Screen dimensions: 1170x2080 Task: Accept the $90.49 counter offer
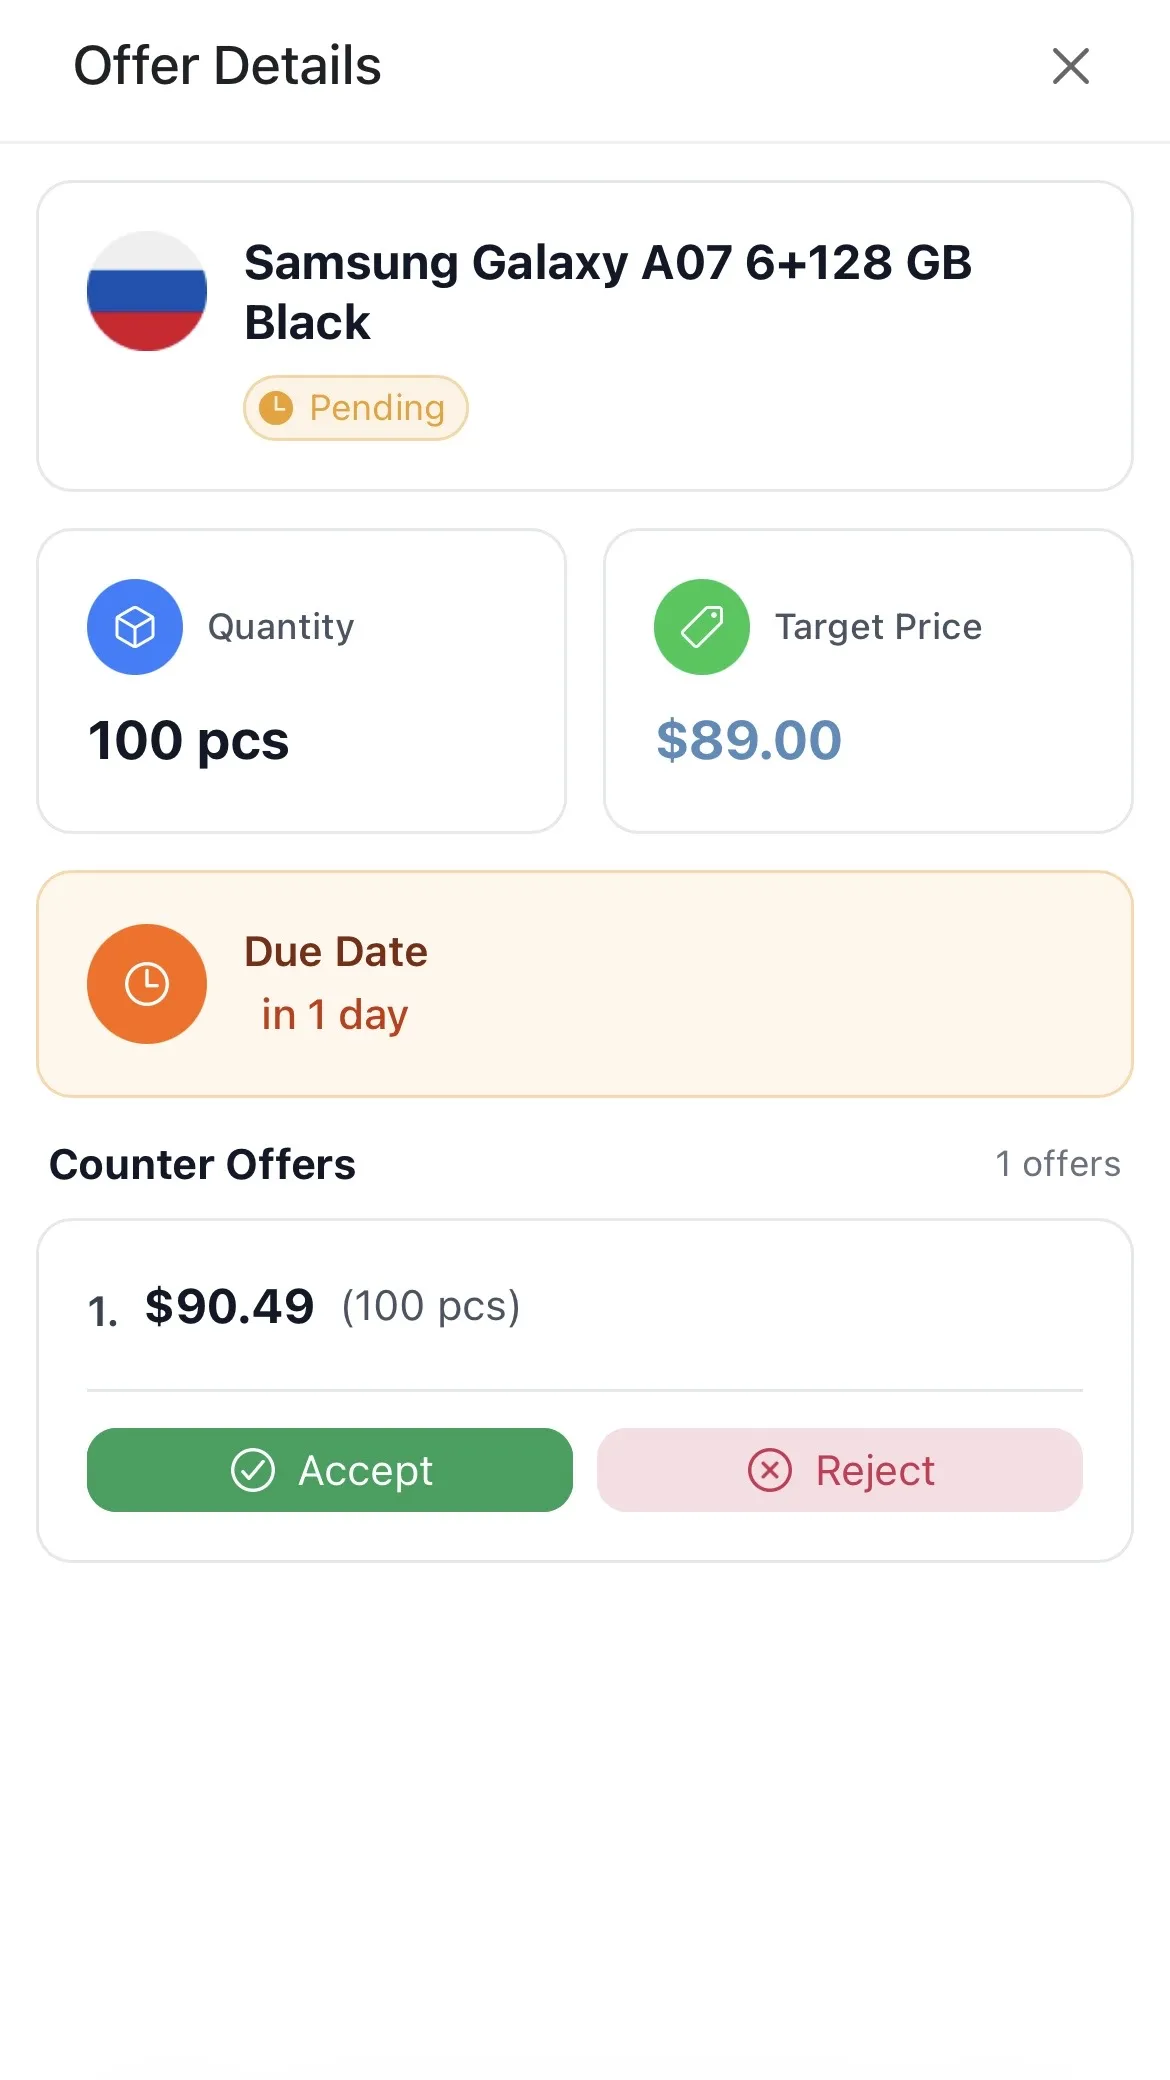(x=330, y=1470)
